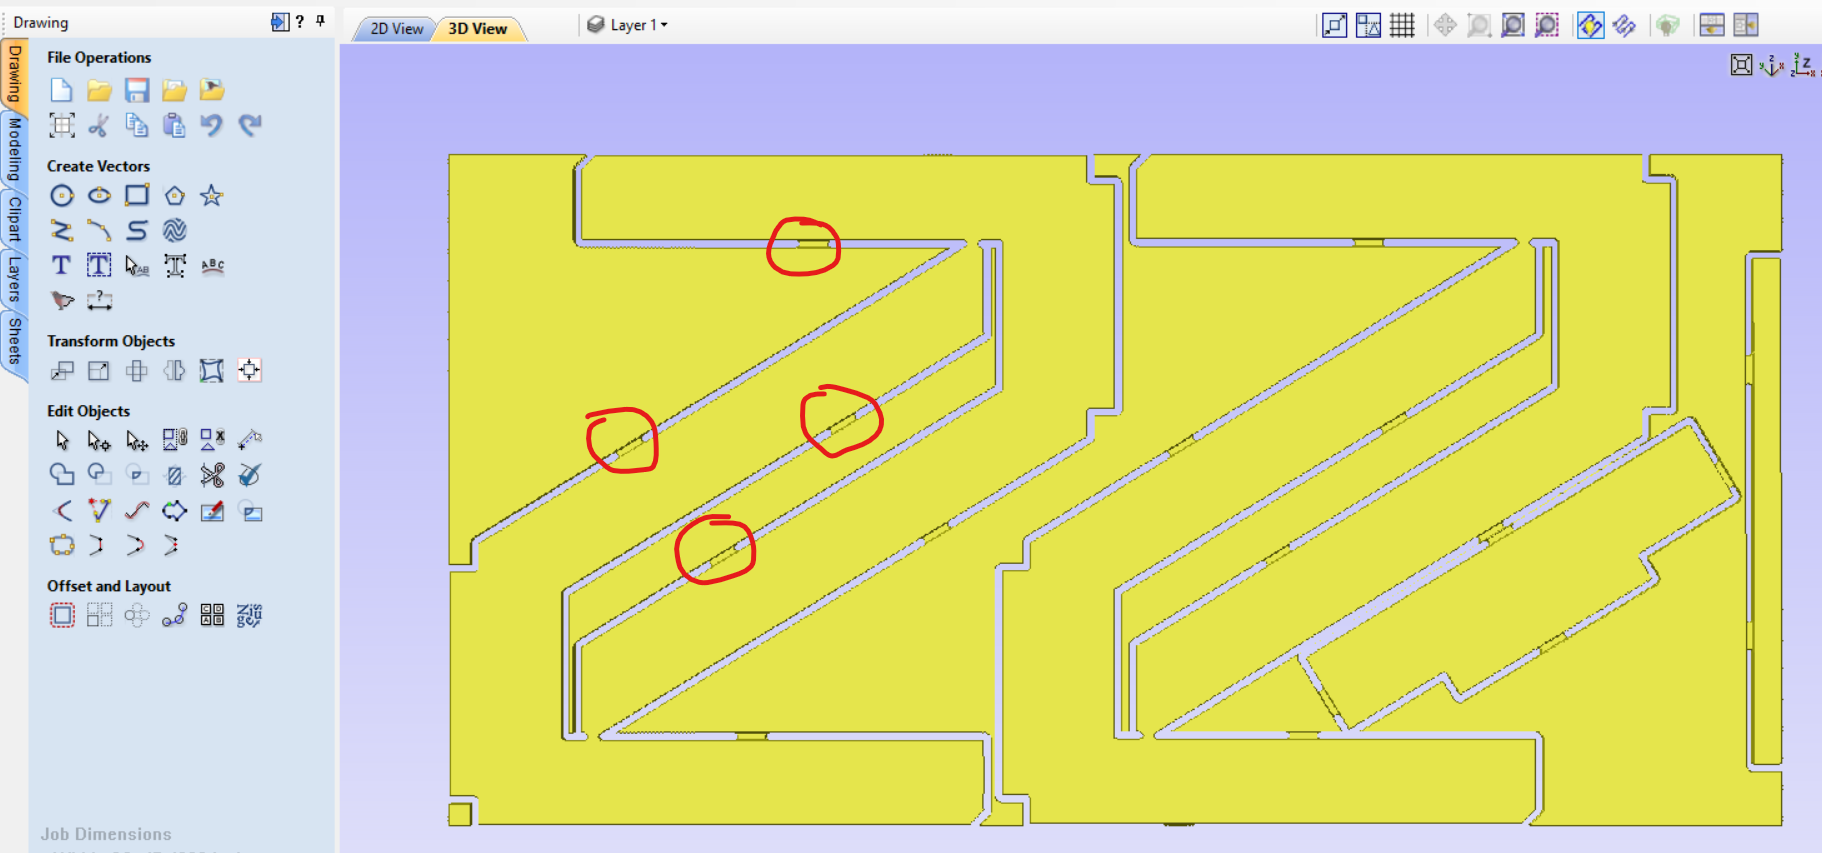Screen dimensions: 1822x853
Task: Open the scissors Interactive Trim tool
Action: 212,475
